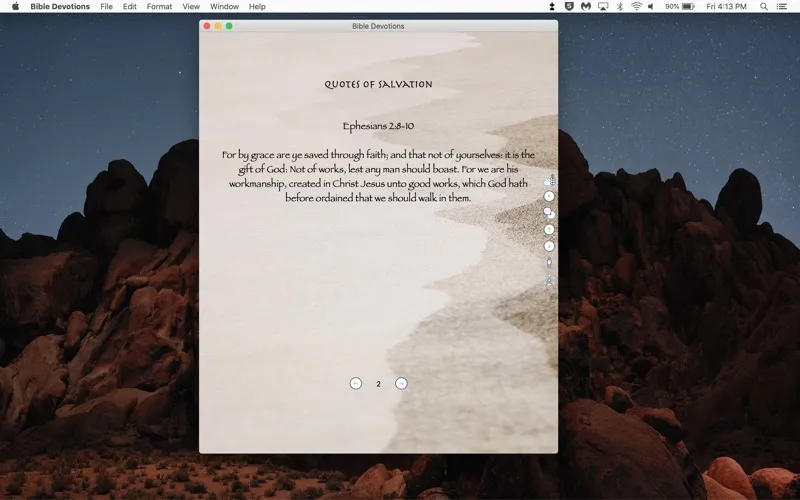Screen dimensions: 800x500
Task: Open the Format menu
Action: coord(159,7)
